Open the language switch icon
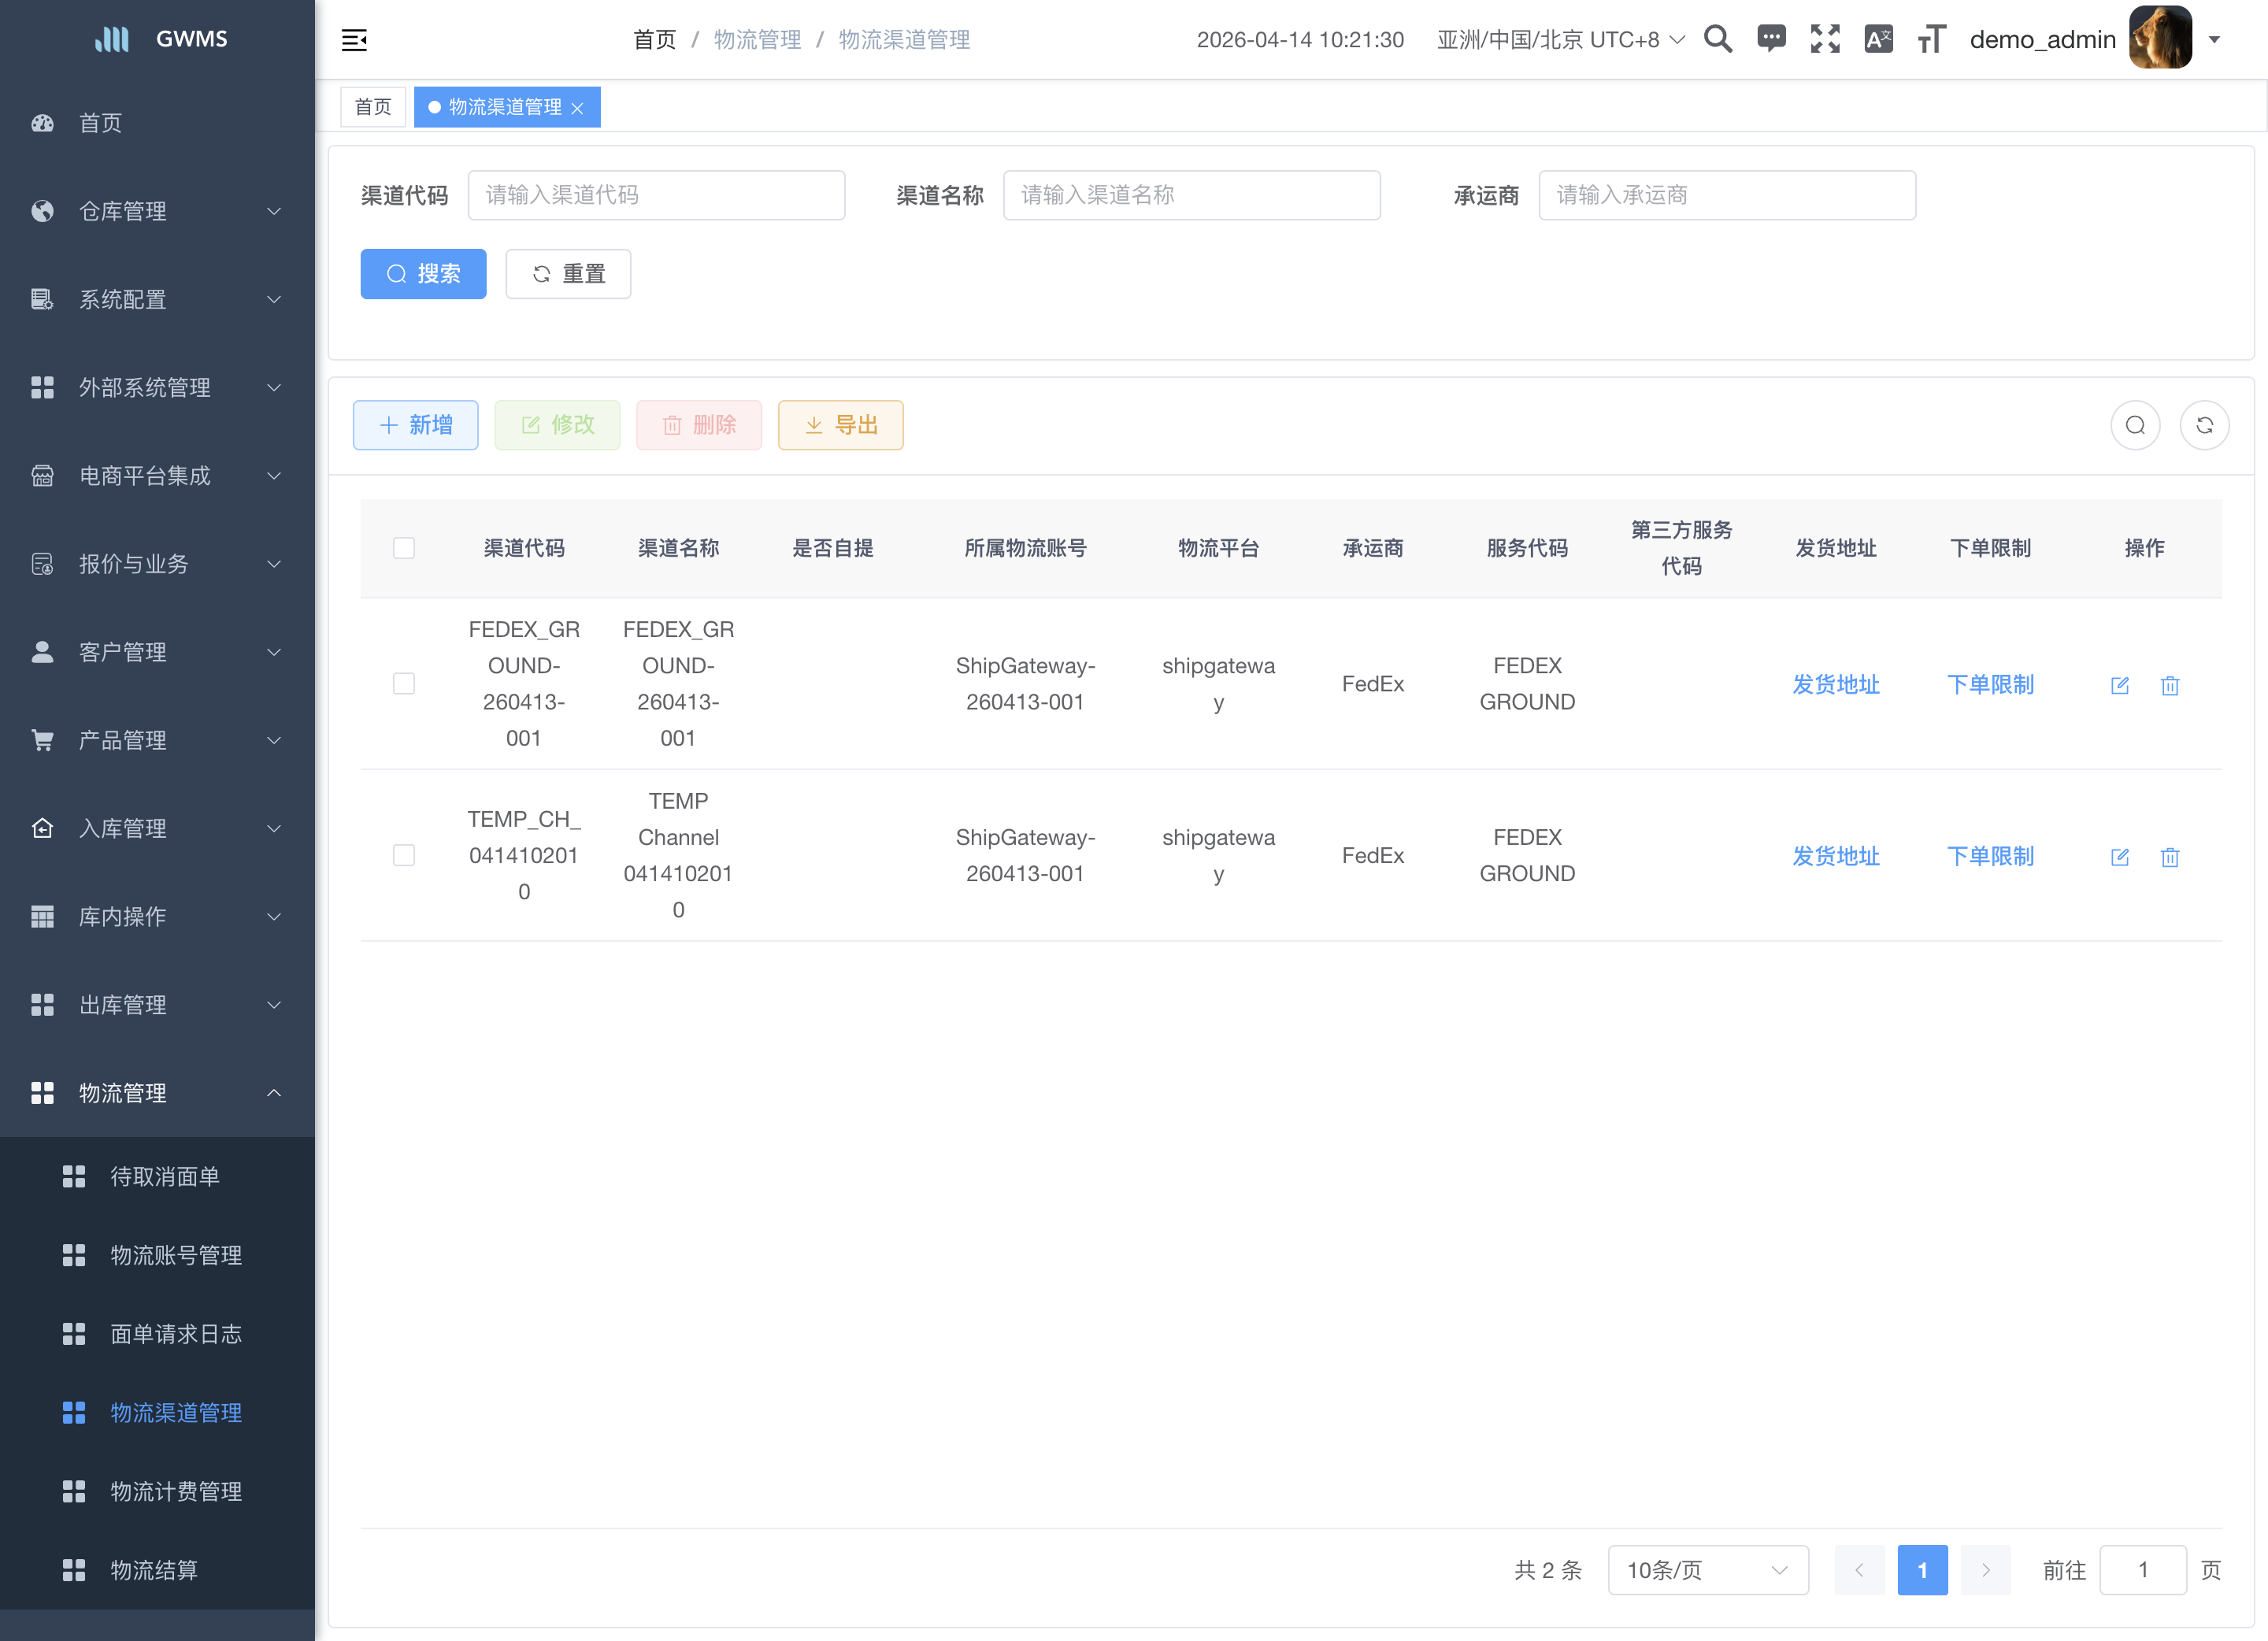Viewport: 2268px width, 1641px height. click(1878, 39)
